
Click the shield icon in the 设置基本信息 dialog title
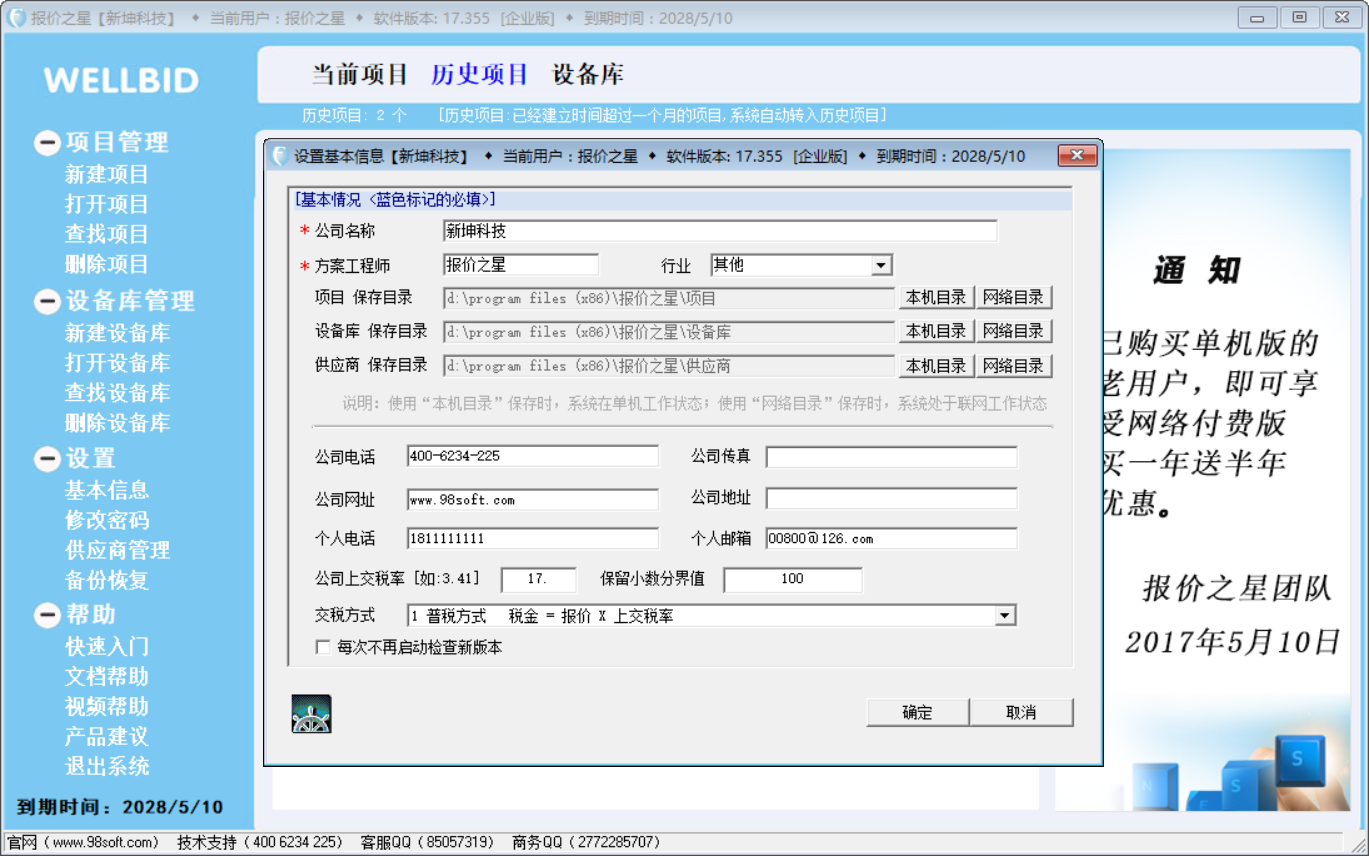280,156
